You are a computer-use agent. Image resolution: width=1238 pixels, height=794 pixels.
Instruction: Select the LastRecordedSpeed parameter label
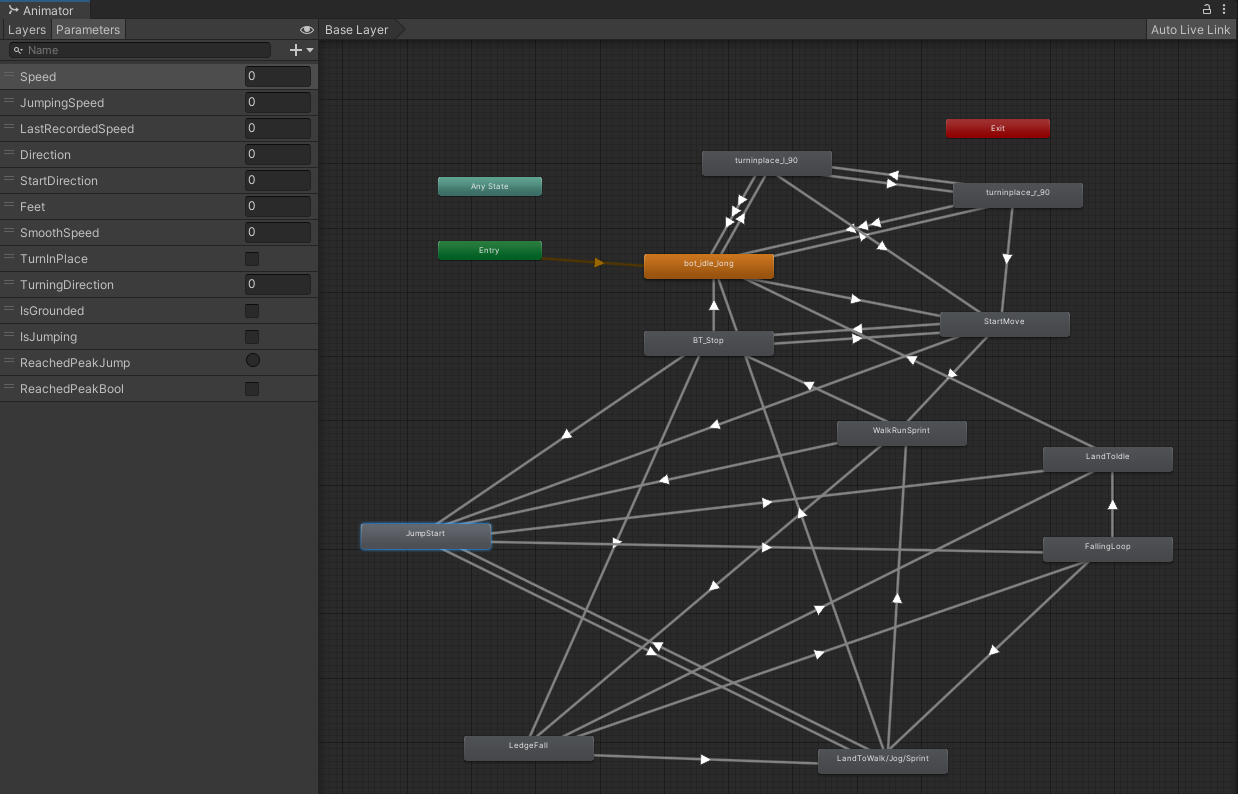[x=77, y=129]
